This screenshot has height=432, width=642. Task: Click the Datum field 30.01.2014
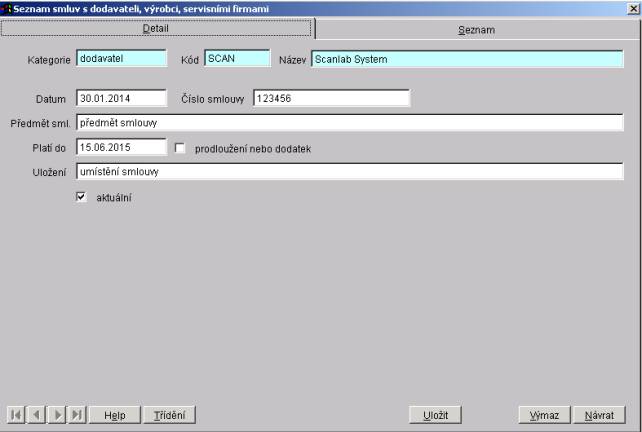tap(121, 98)
